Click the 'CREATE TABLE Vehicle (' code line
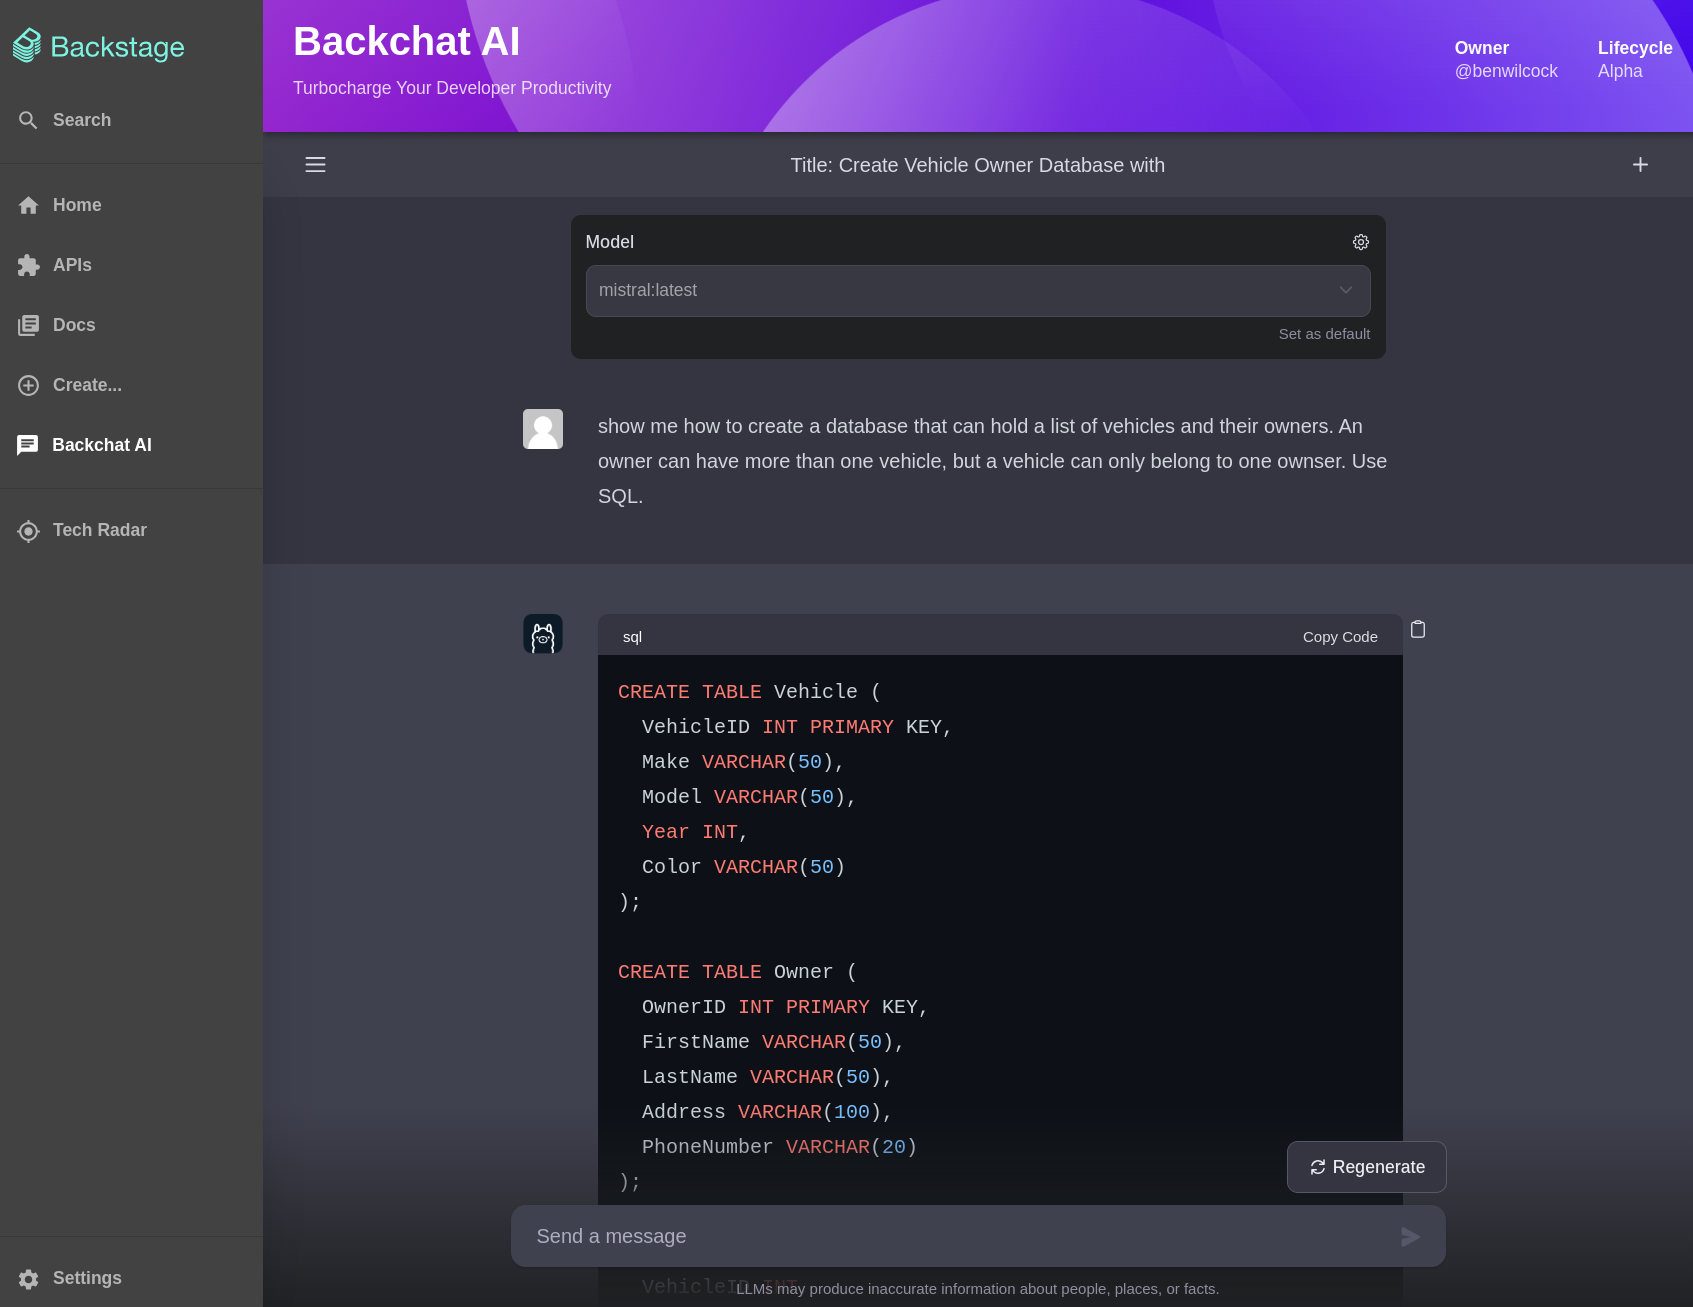 [x=750, y=692]
